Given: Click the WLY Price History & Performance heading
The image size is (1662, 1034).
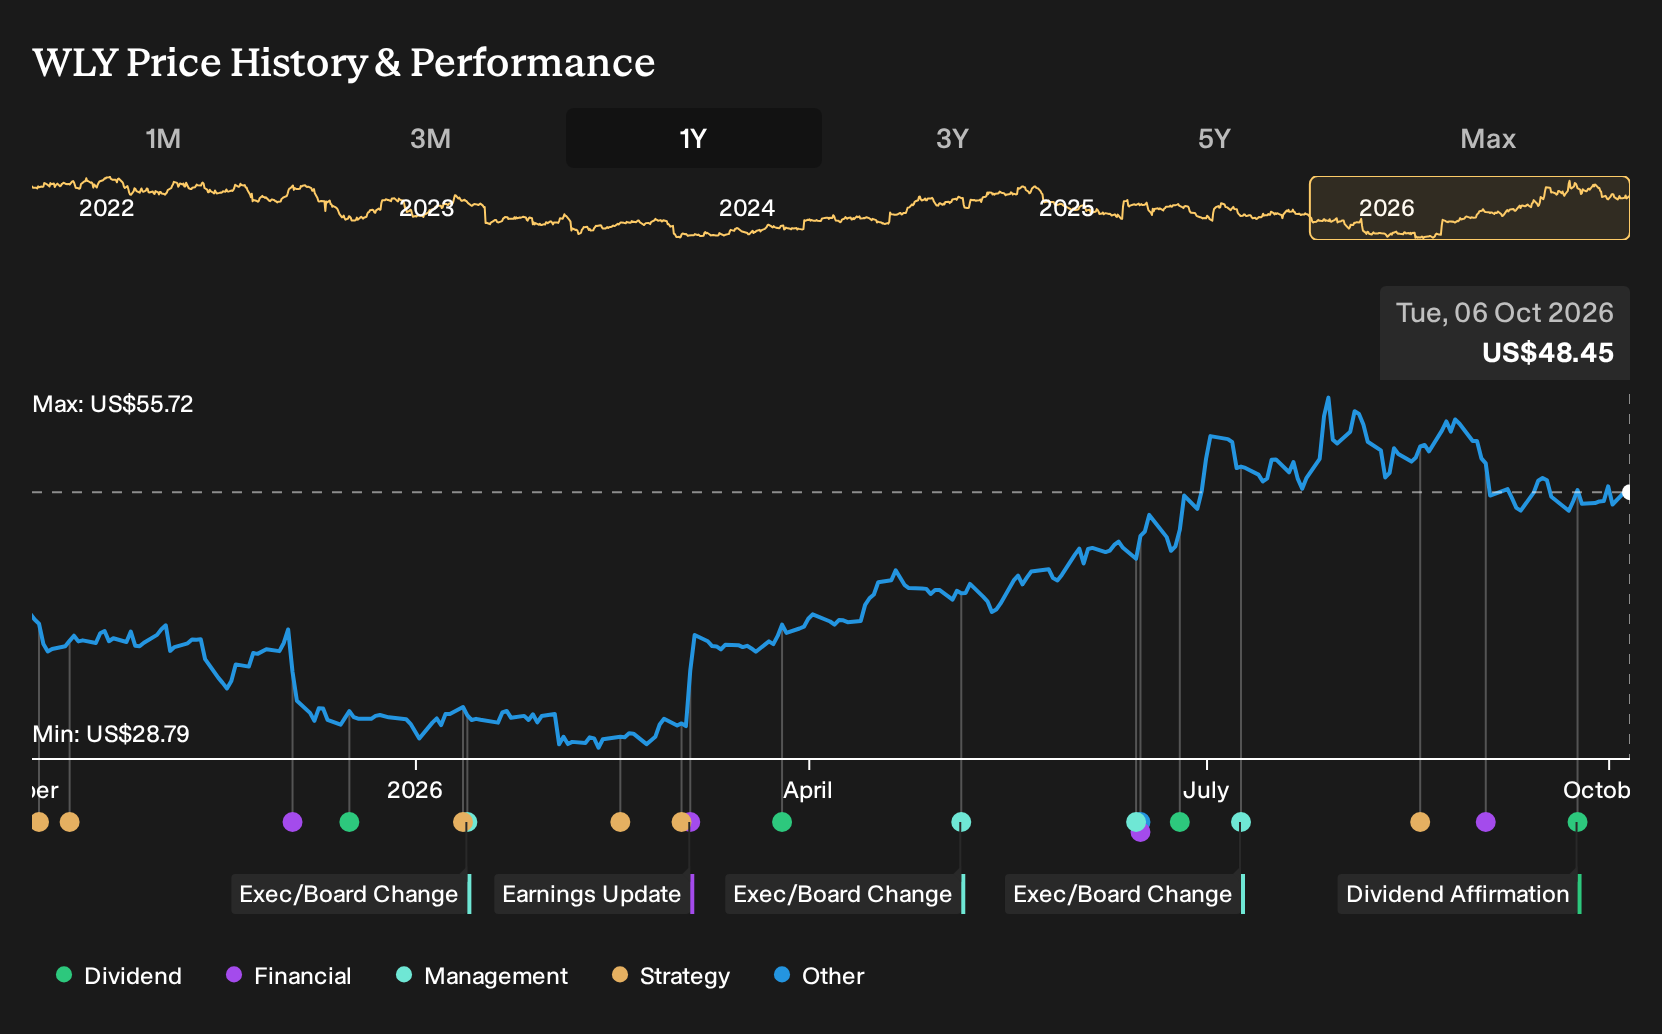Looking at the screenshot, I should tap(344, 62).
